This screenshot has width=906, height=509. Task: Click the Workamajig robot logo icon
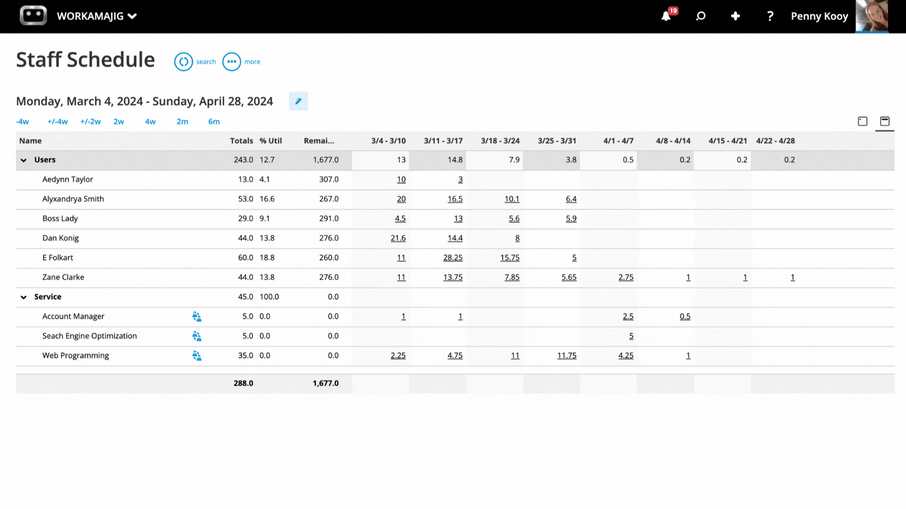click(33, 16)
